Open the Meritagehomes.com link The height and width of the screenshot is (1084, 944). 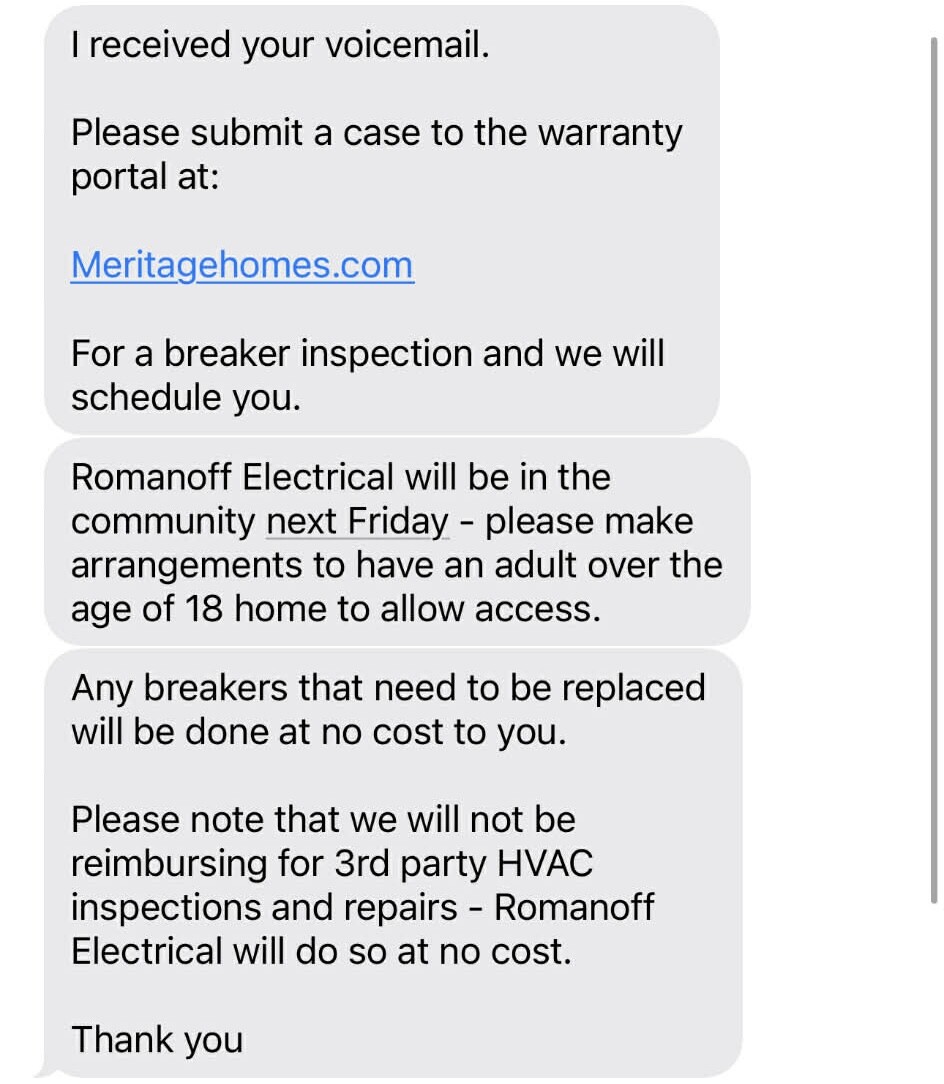(x=240, y=264)
